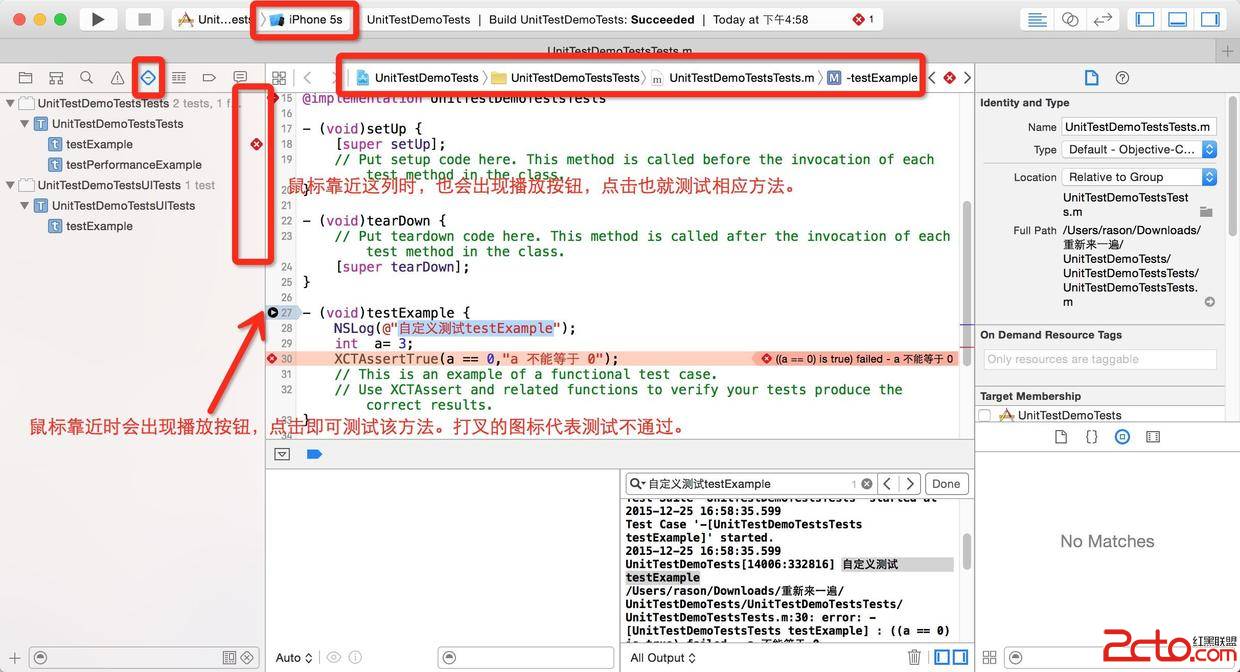Viewport: 1240px width, 672px height.
Task: Toggle the Utilities panel visibility
Action: (x=1210, y=19)
